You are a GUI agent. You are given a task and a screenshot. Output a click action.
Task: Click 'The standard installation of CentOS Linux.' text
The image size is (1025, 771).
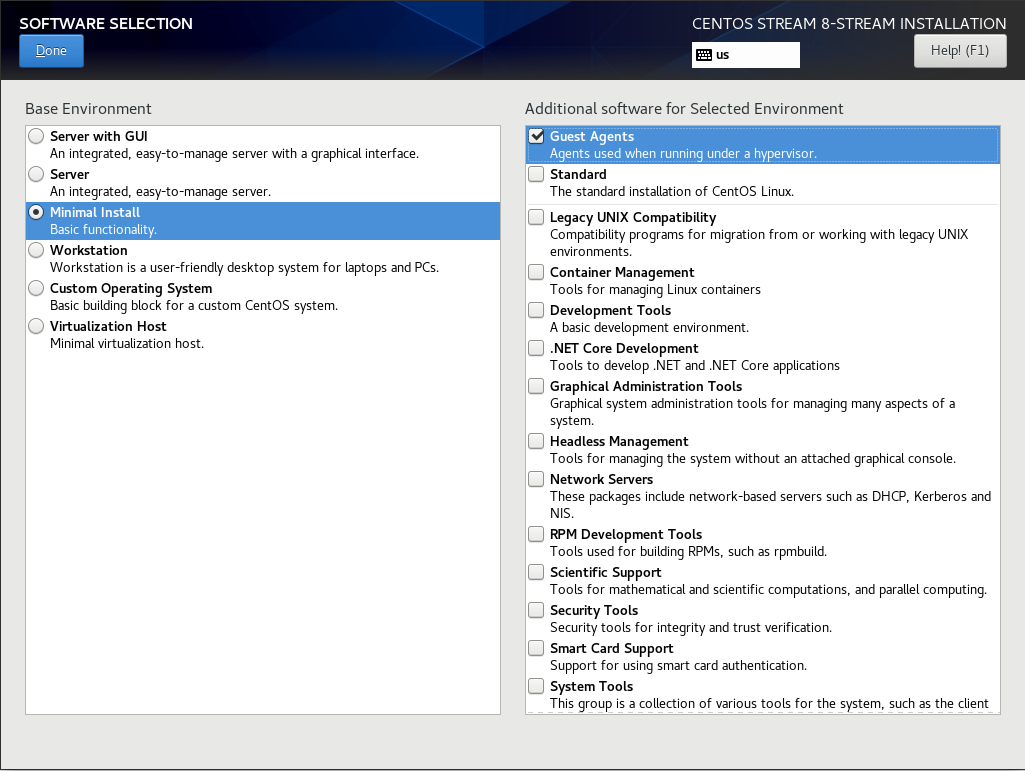pyautogui.click(x=672, y=192)
